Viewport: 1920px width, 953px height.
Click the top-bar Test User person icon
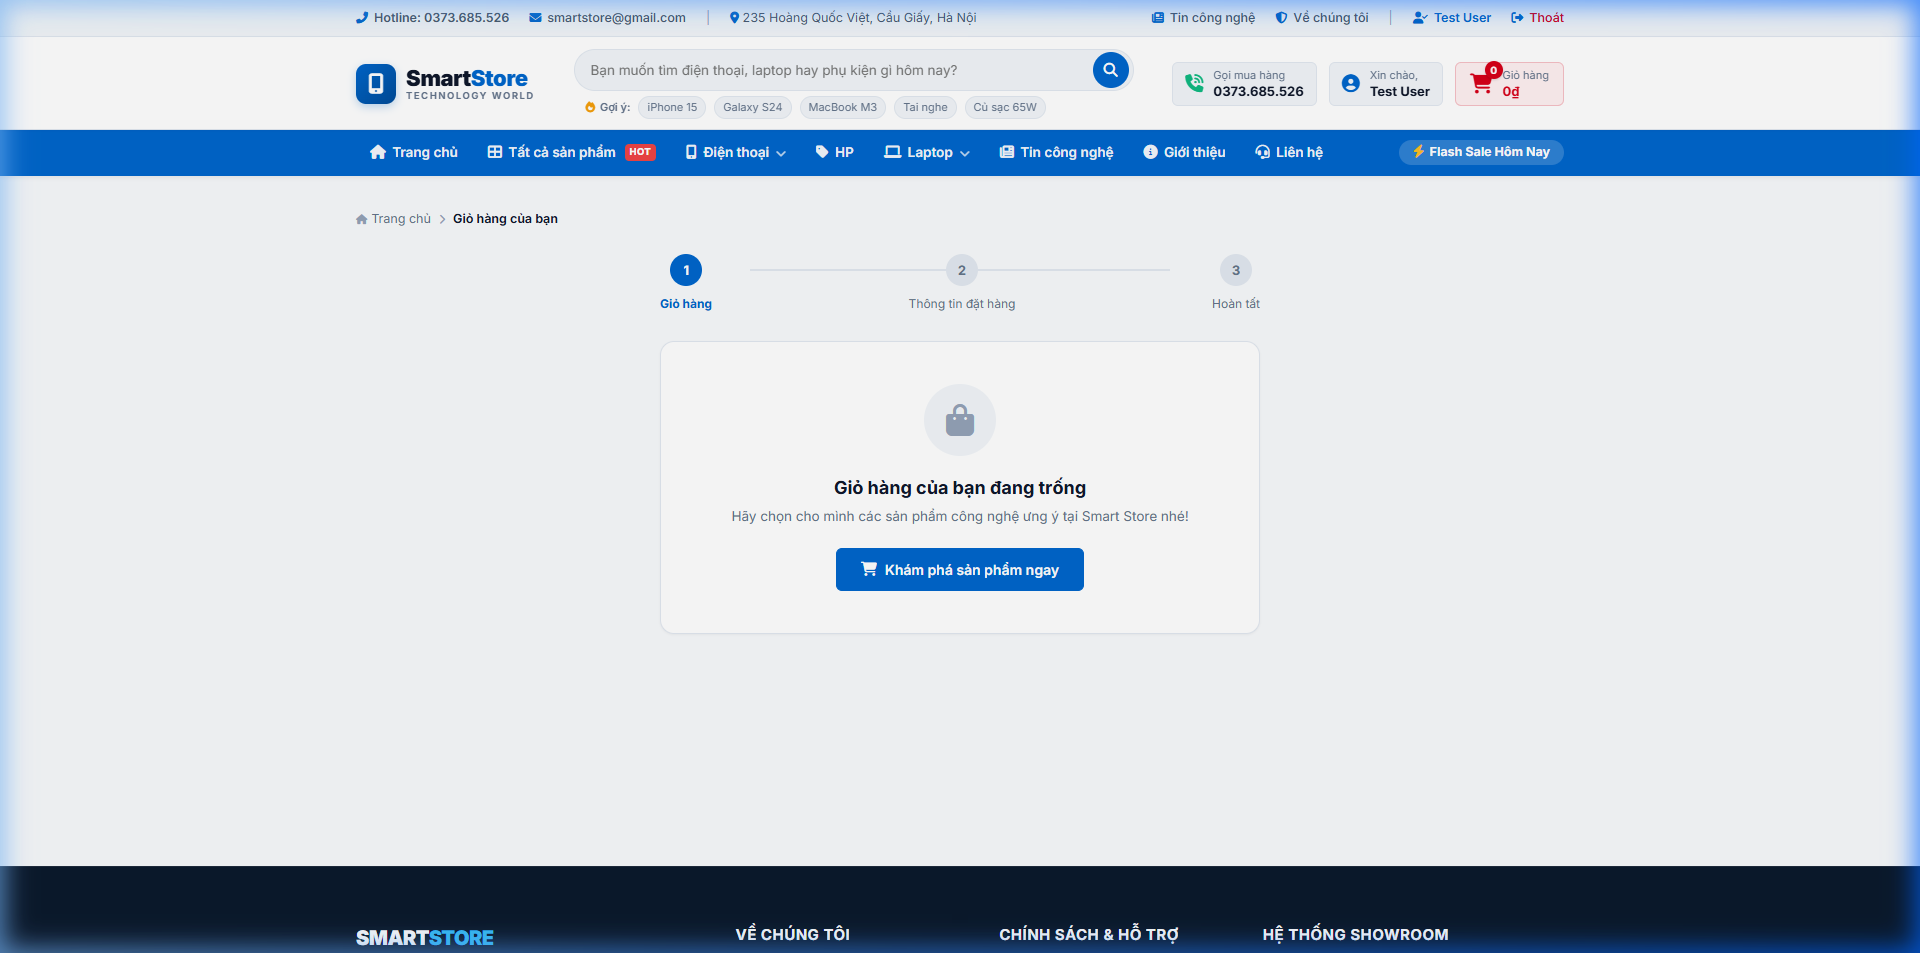(1420, 18)
